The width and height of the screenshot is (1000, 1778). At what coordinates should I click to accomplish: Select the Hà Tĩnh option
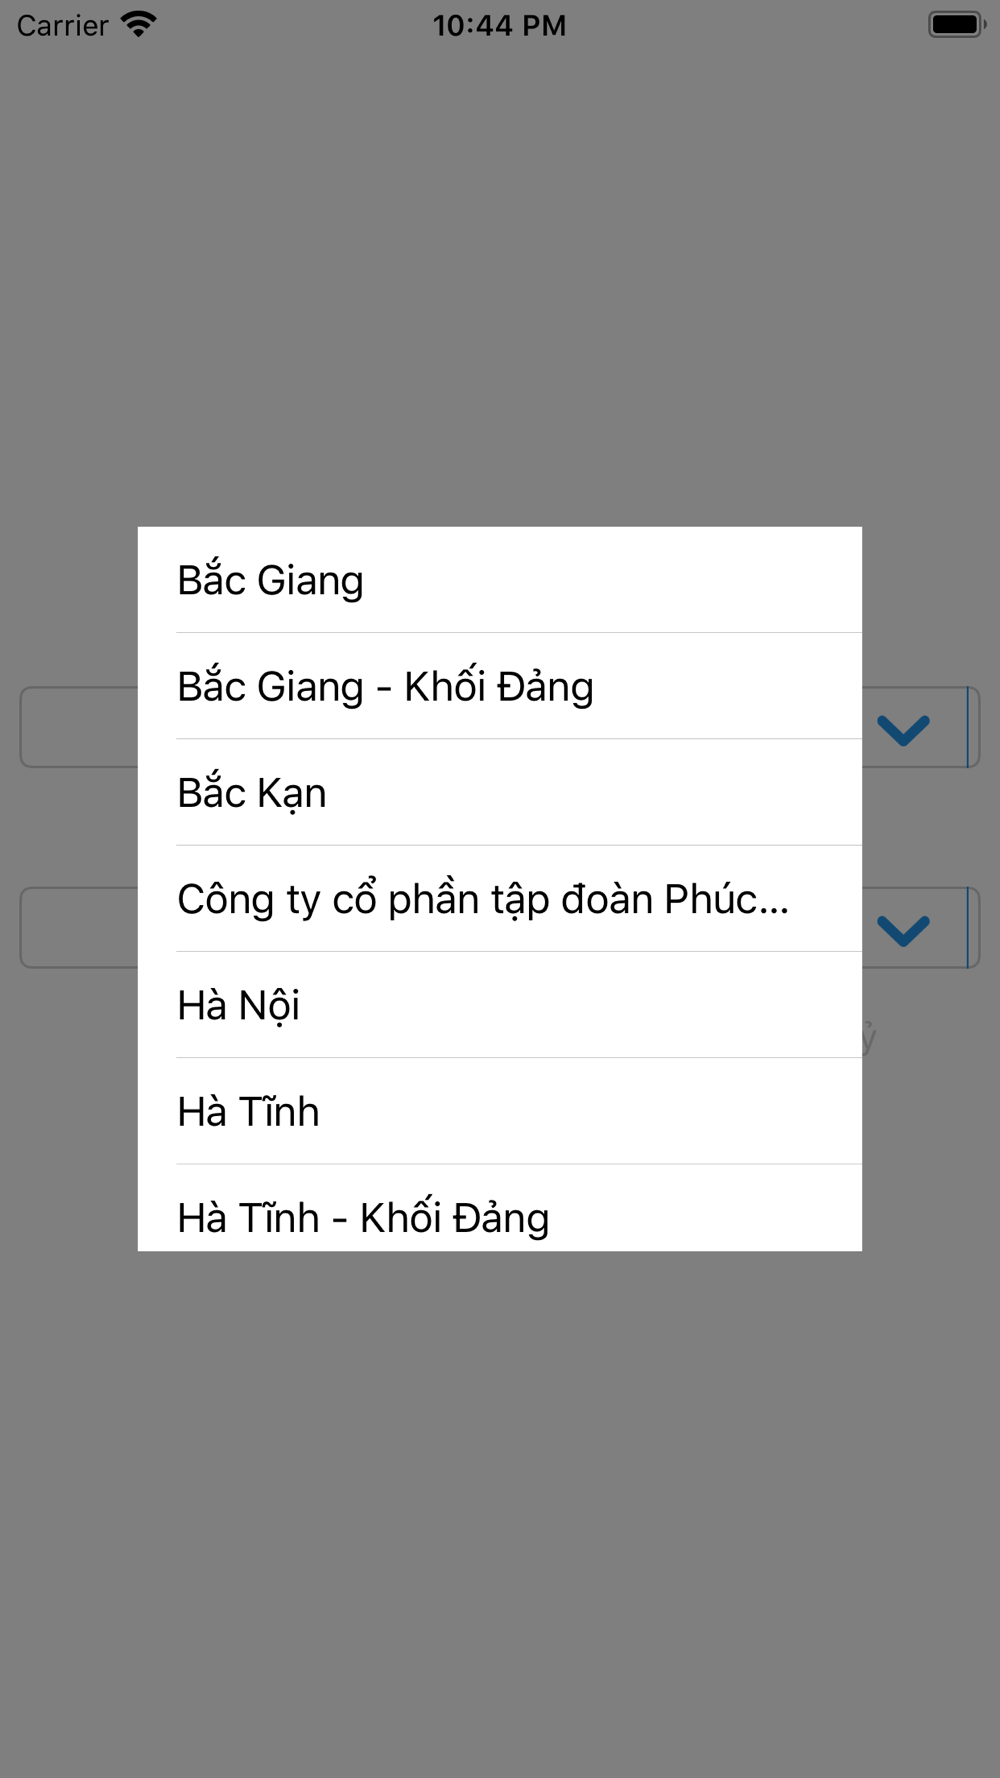point(500,1110)
